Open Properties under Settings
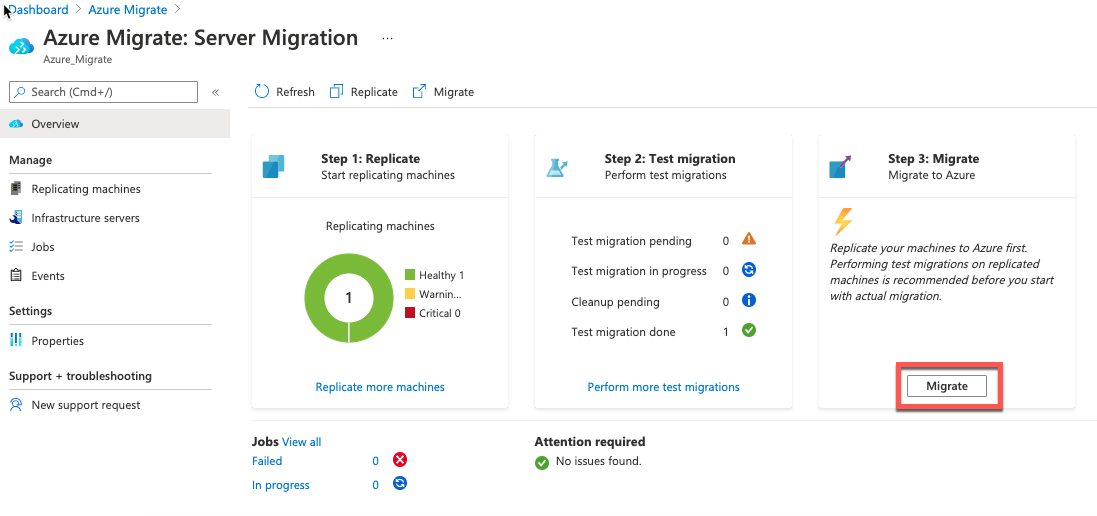Viewport: 1097px width, 516px height. coord(57,341)
